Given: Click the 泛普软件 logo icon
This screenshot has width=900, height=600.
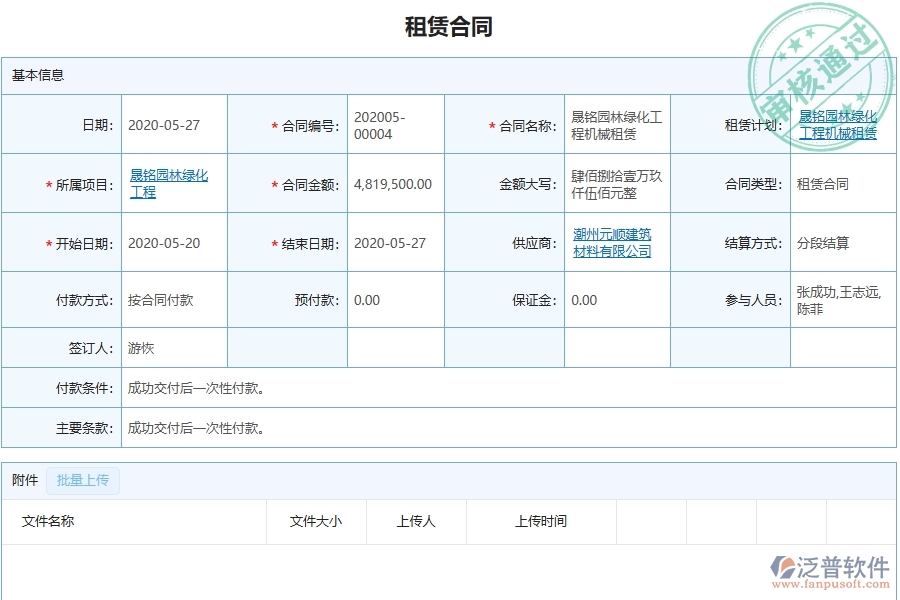Looking at the screenshot, I should point(782,567).
